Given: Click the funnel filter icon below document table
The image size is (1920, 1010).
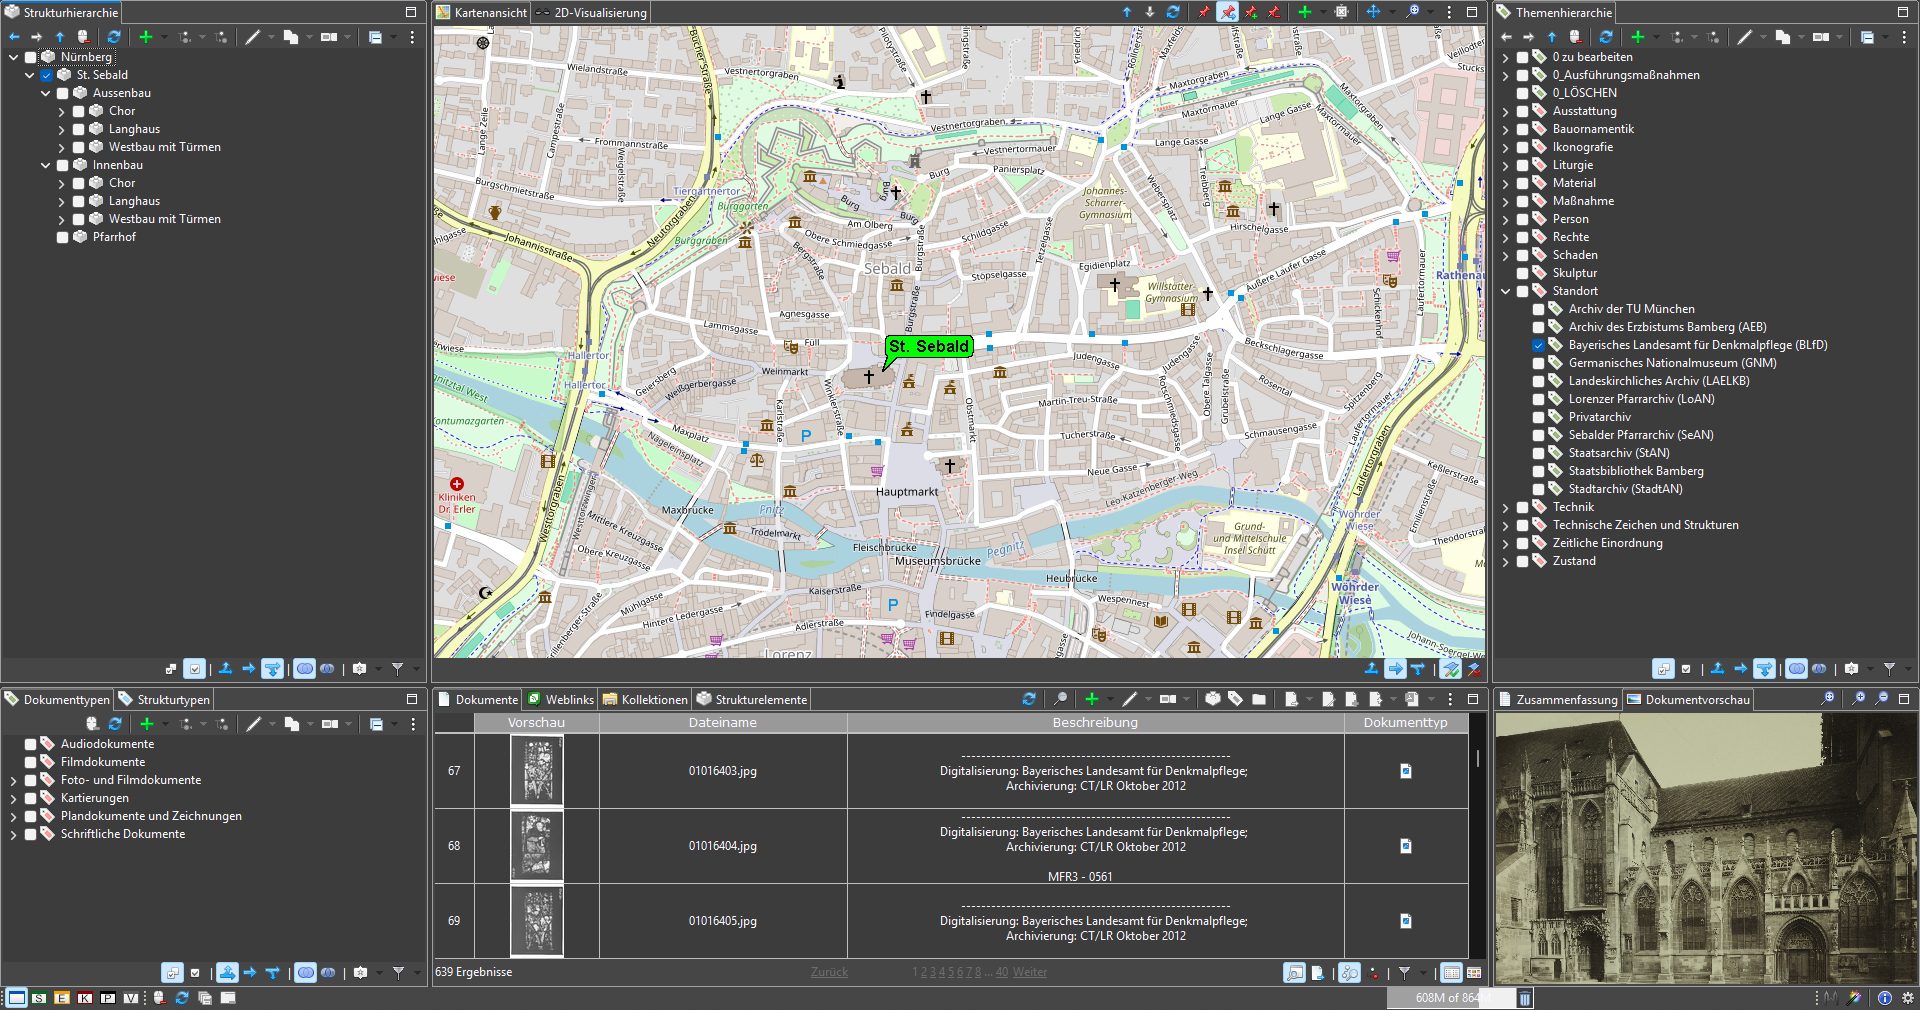Looking at the screenshot, I should pos(1404,973).
